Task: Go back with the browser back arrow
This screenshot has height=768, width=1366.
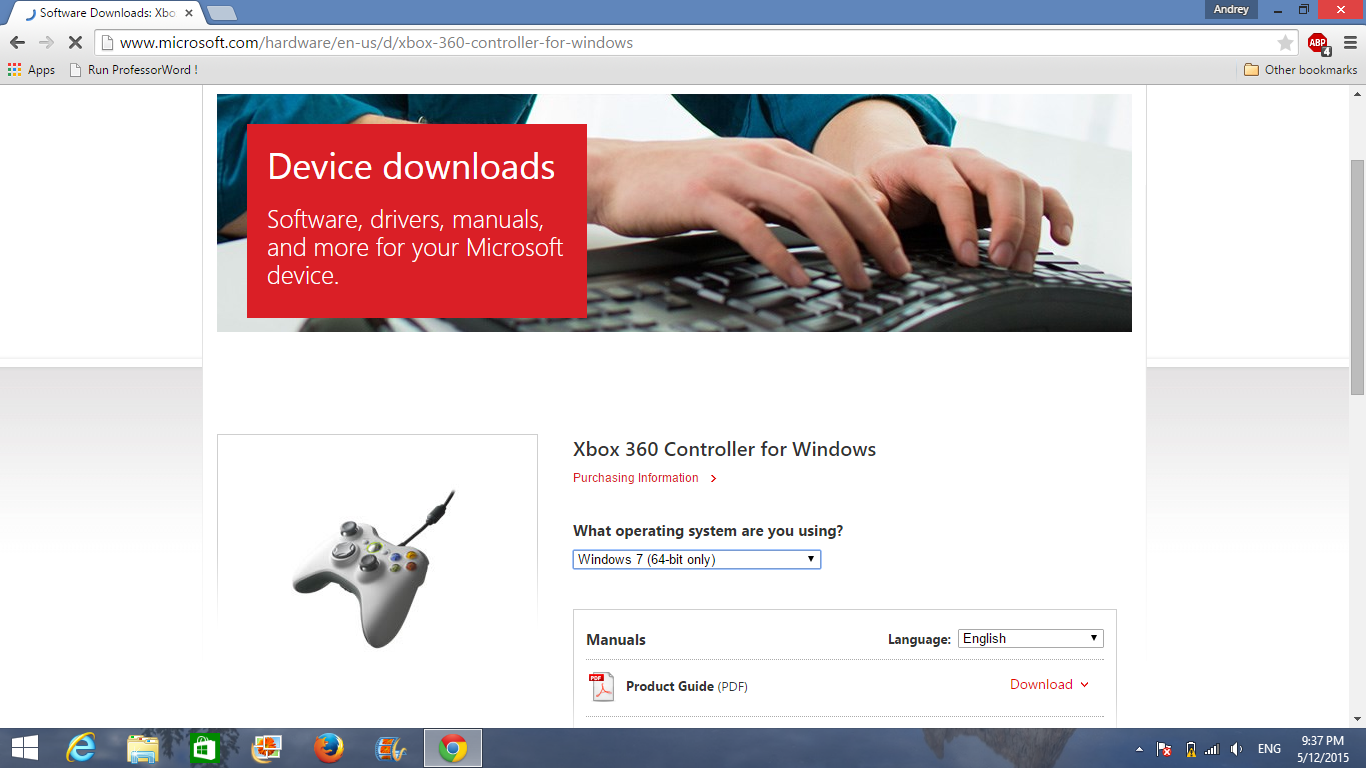Action: pos(17,43)
